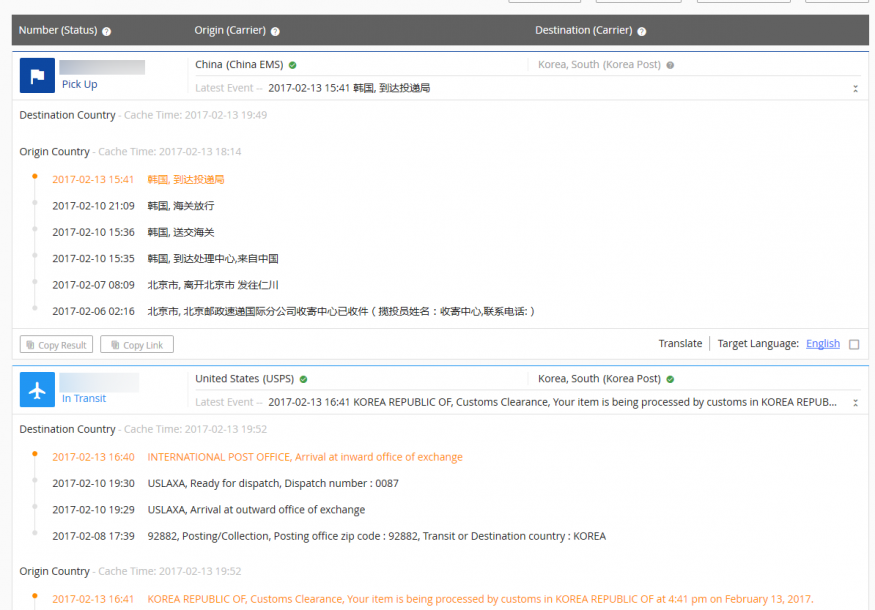Click China (China EMS) carrier name
Image resolution: width=875 pixels, height=610 pixels.
point(239,65)
